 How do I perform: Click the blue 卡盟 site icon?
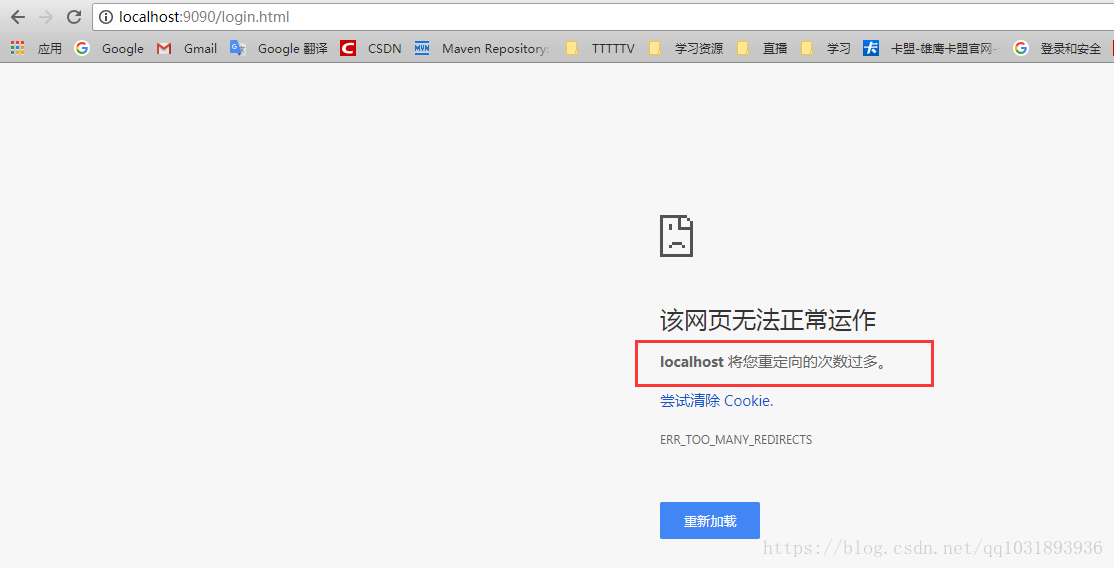tap(871, 48)
